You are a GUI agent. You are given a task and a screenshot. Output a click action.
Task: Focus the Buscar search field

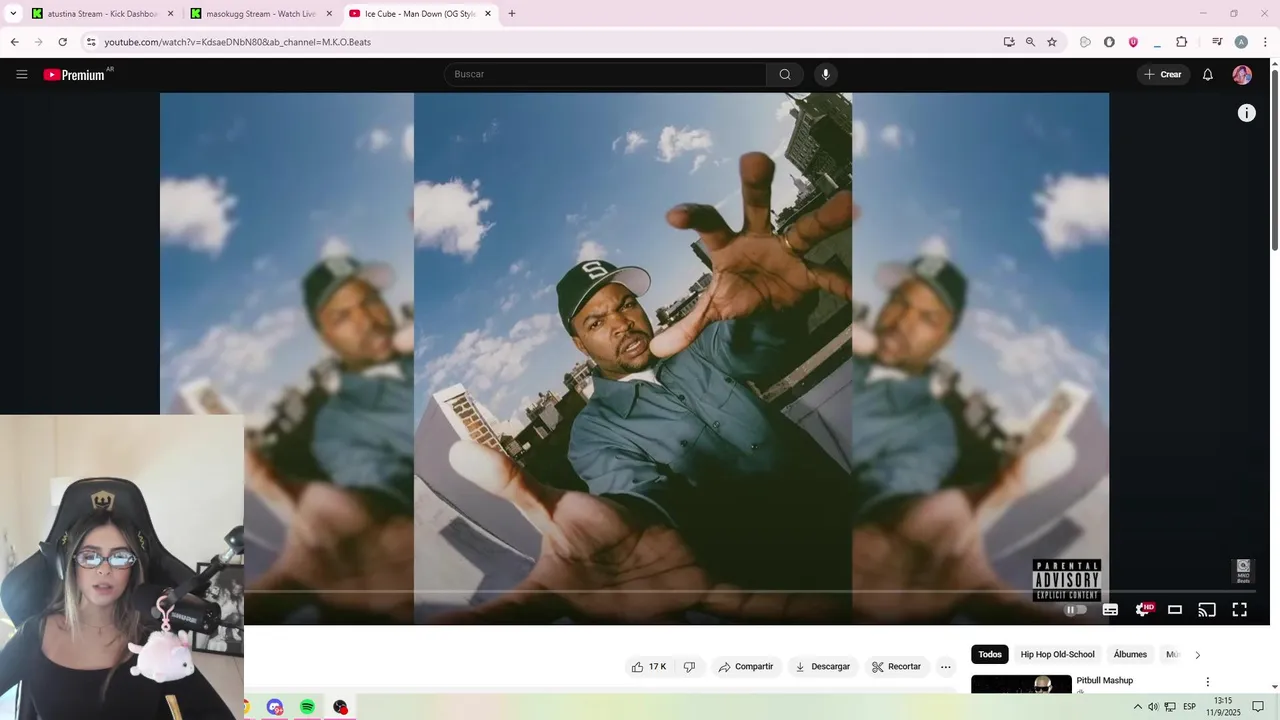click(x=608, y=74)
